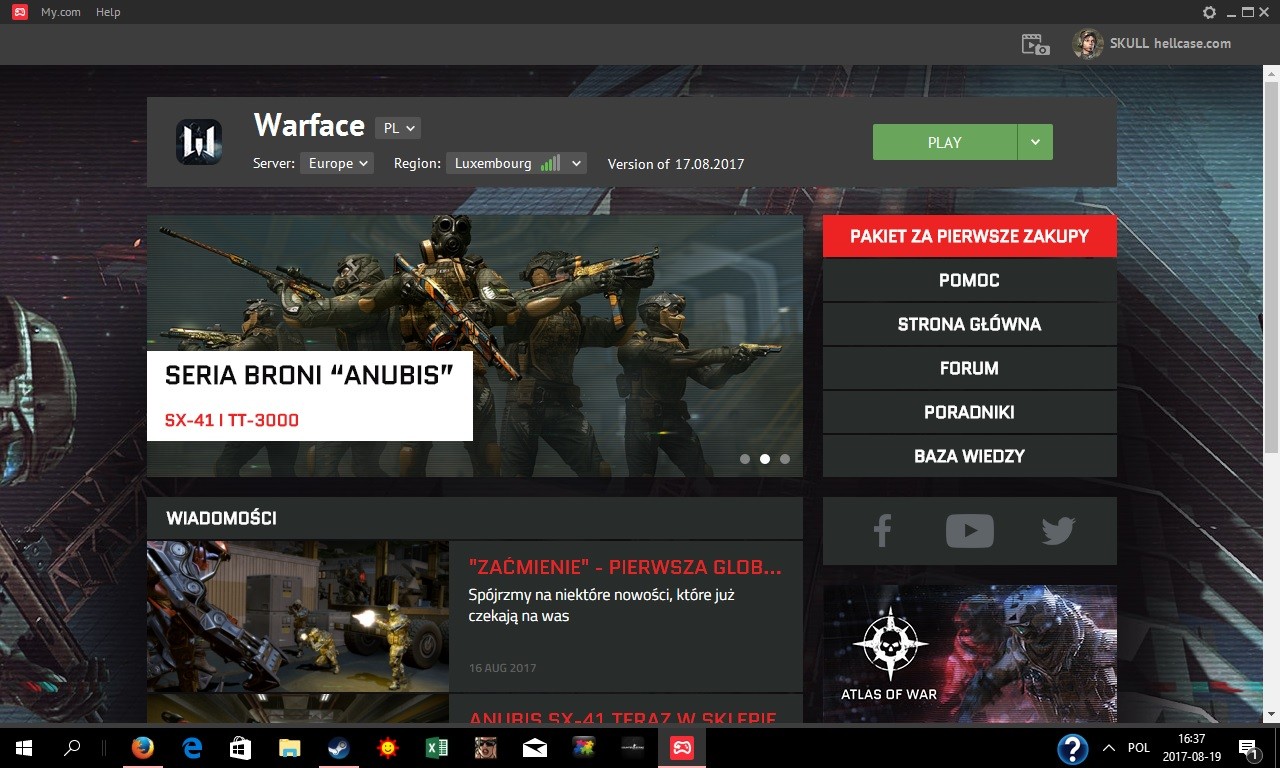
Task: Open the red sun taskbar icon
Action: 388,747
